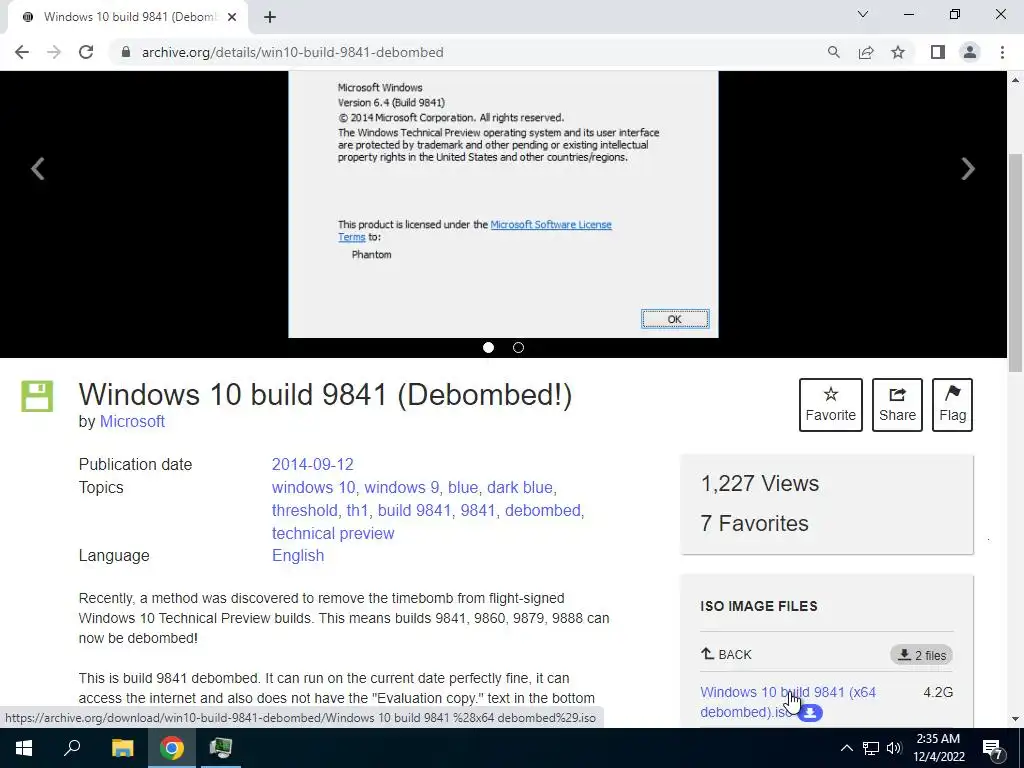Click the scrollbar down arrow
The width and height of the screenshot is (1024, 768).
pyautogui.click(x=1016, y=719)
